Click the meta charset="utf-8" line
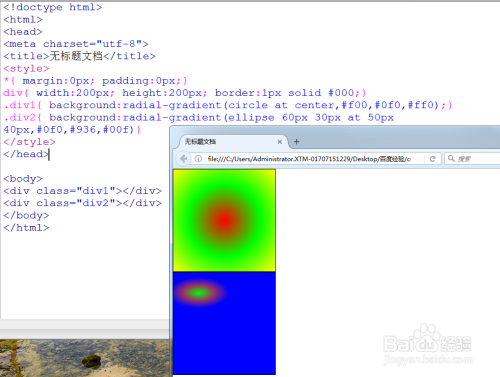 pos(76,44)
